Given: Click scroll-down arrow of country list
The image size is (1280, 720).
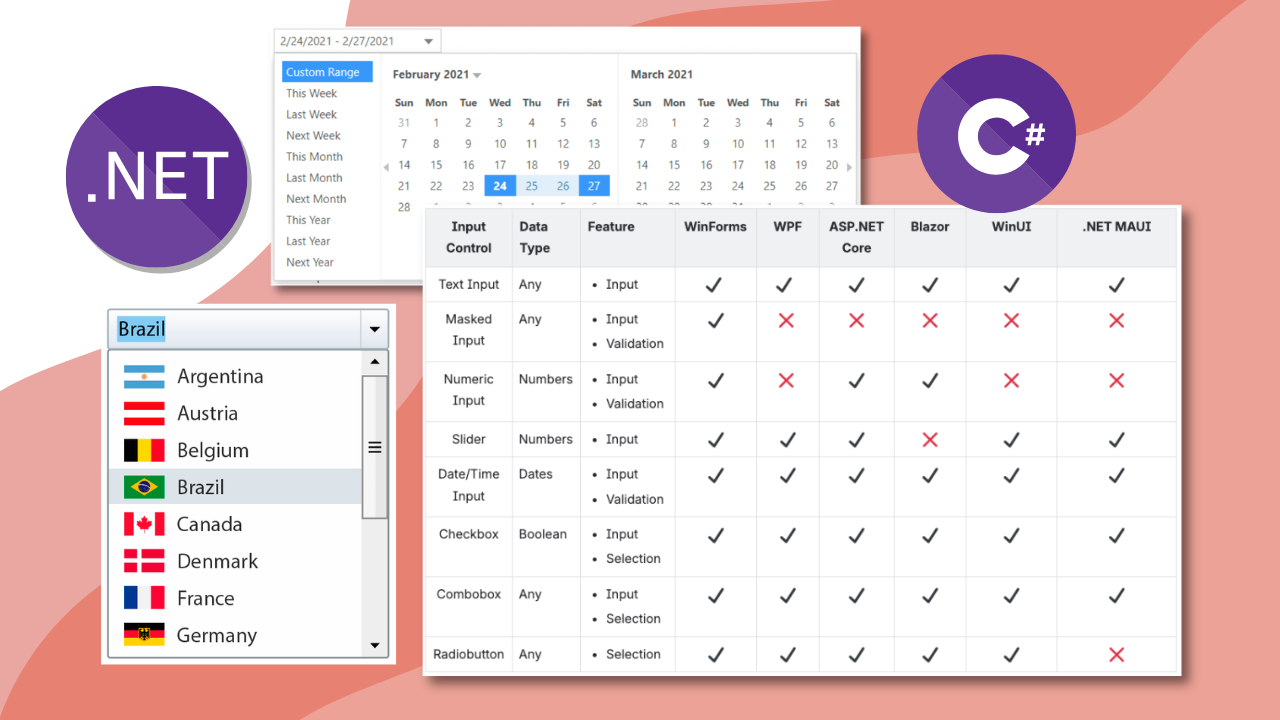Looking at the screenshot, I should click(375, 646).
